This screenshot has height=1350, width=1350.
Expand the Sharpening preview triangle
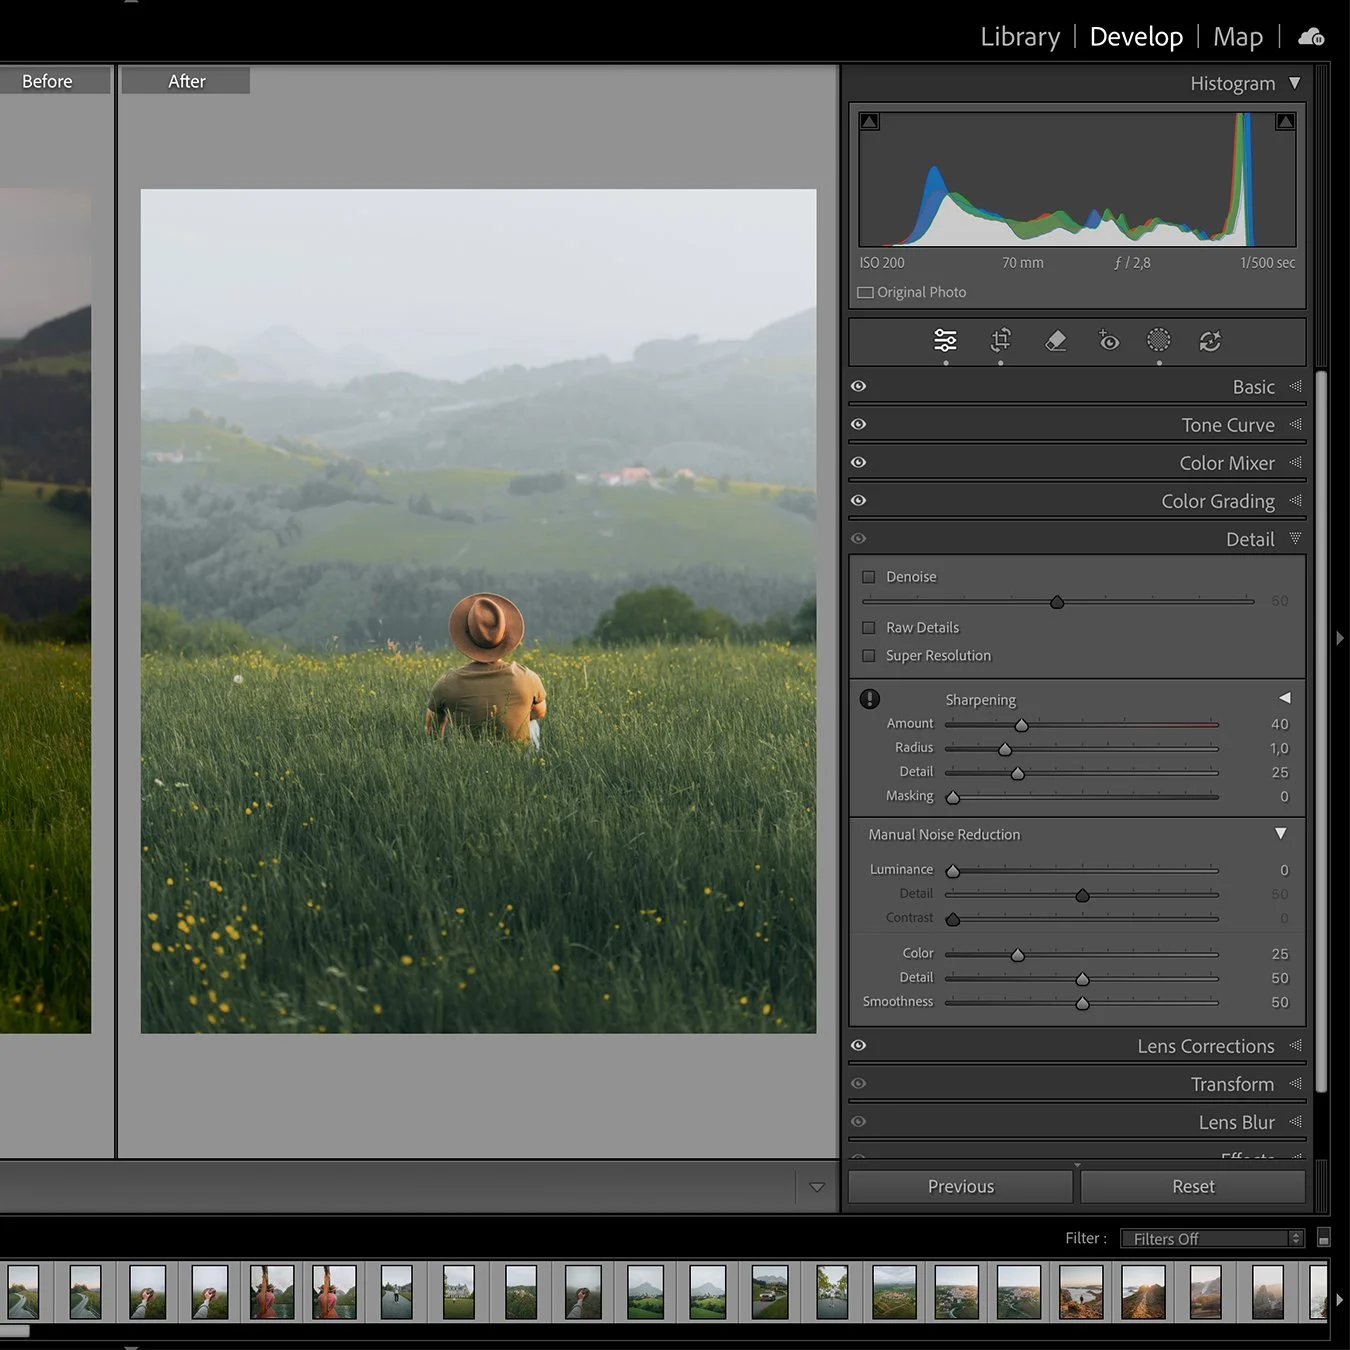point(1285,698)
